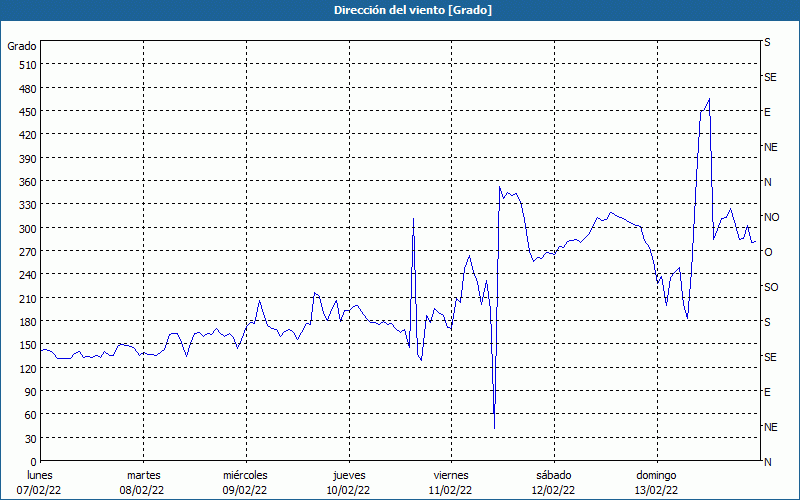Click the 'lunes' day label
Screen dimensions: 800x500
coord(40,476)
